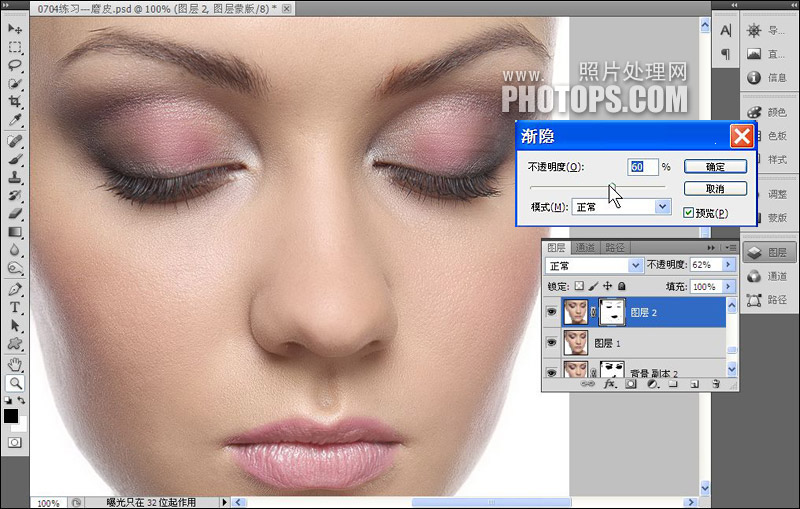This screenshot has width=800, height=509.
Task: Open the layers panel options menu
Action: point(730,247)
